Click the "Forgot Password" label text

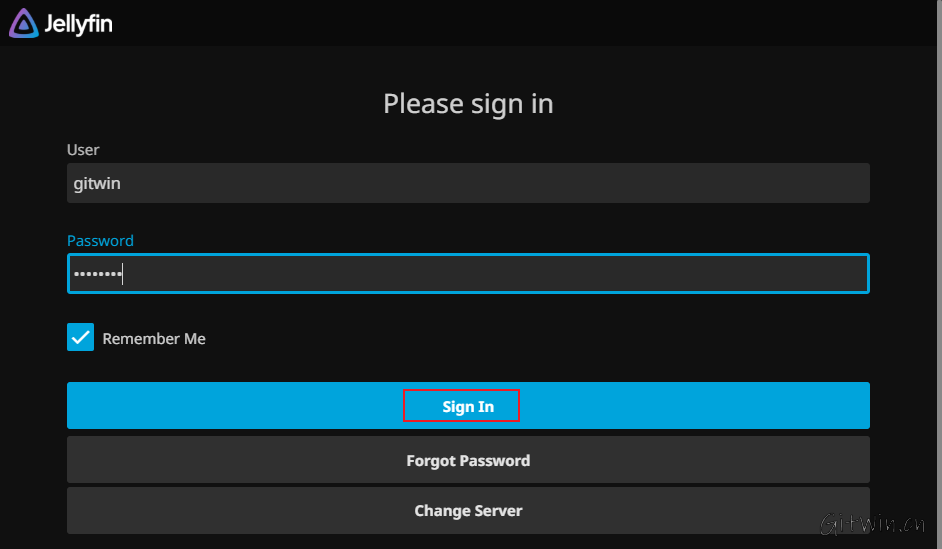coord(468,461)
